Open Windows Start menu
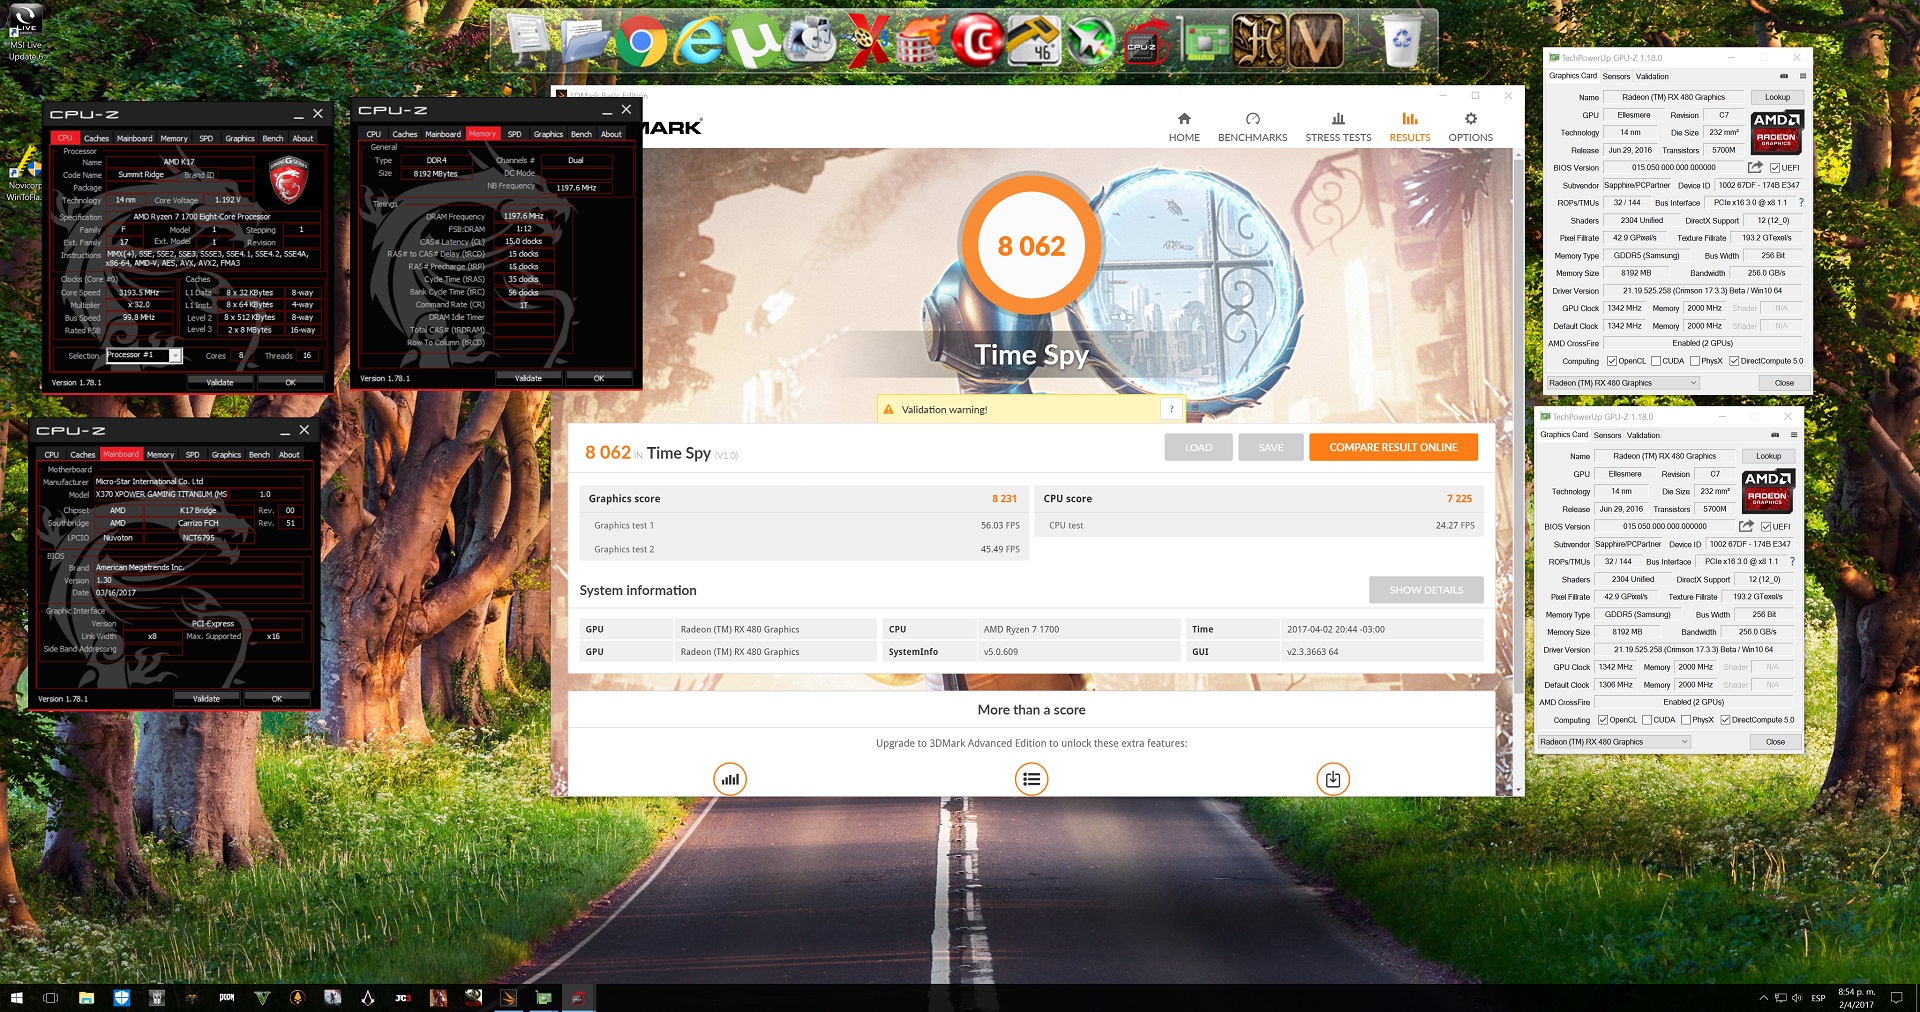 pyautogui.click(x=16, y=998)
